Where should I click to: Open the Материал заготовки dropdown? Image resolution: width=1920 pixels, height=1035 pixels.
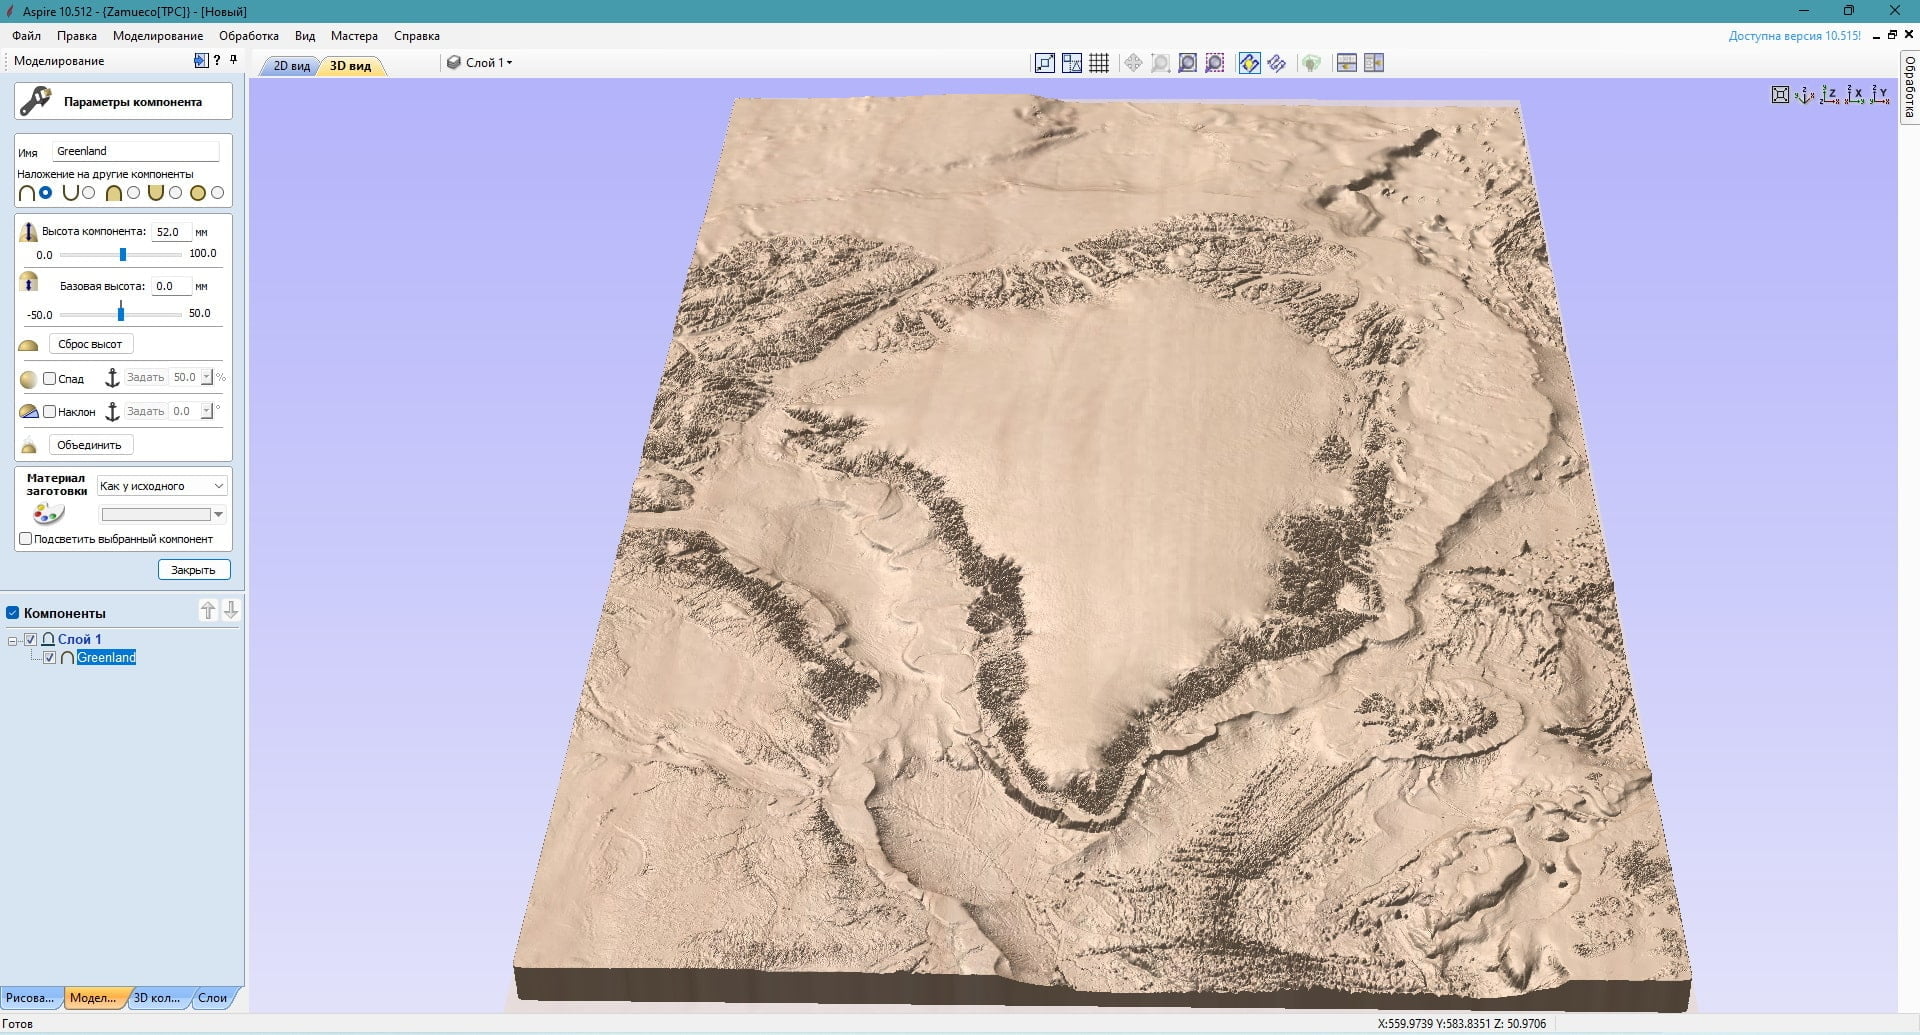[x=162, y=486]
